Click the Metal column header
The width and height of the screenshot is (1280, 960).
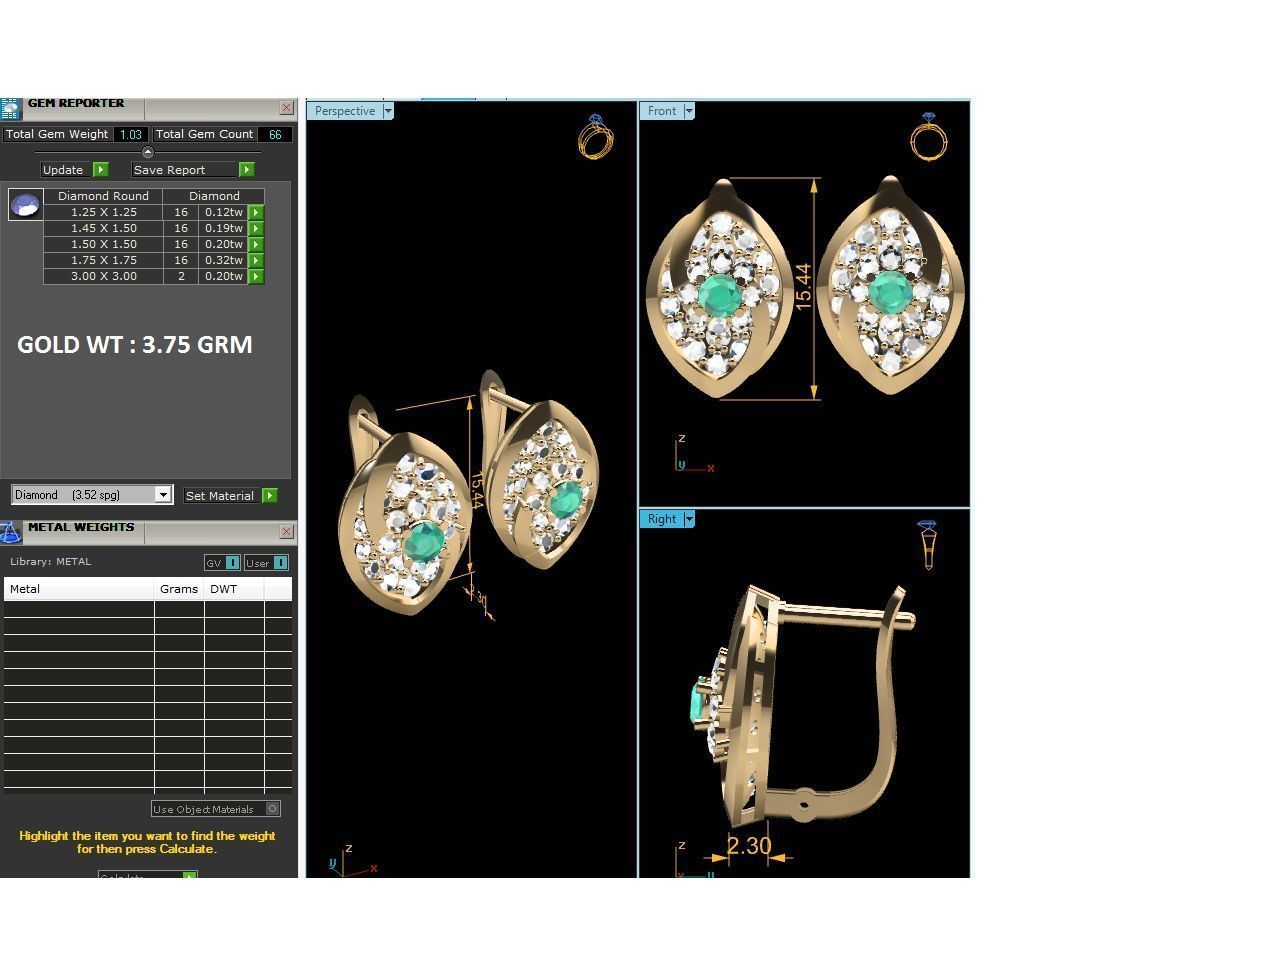click(x=79, y=589)
